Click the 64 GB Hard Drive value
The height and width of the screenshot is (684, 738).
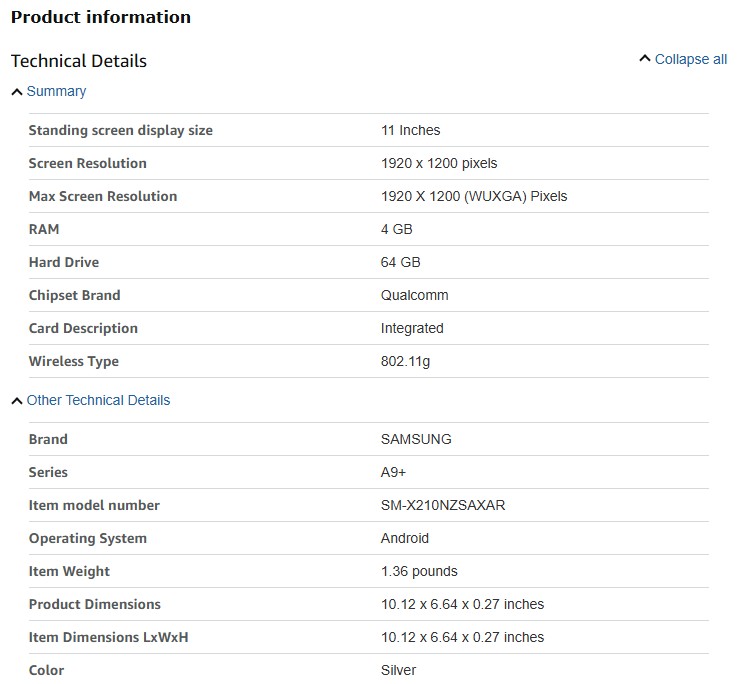(x=401, y=263)
